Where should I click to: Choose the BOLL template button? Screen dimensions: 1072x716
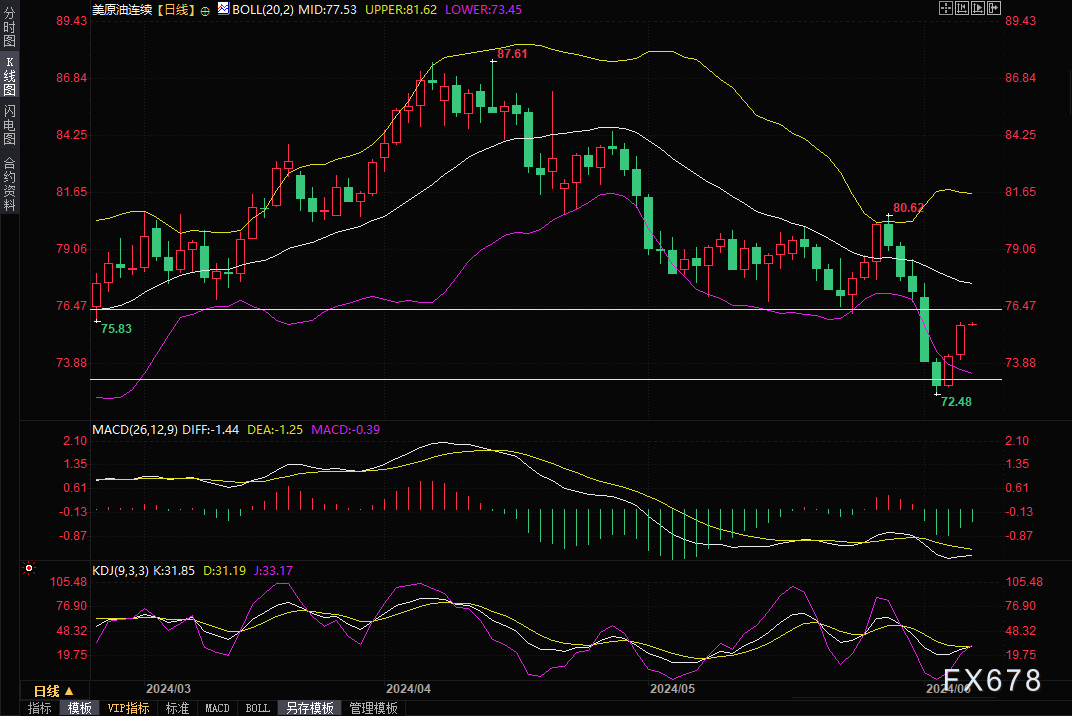(x=257, y=708)
